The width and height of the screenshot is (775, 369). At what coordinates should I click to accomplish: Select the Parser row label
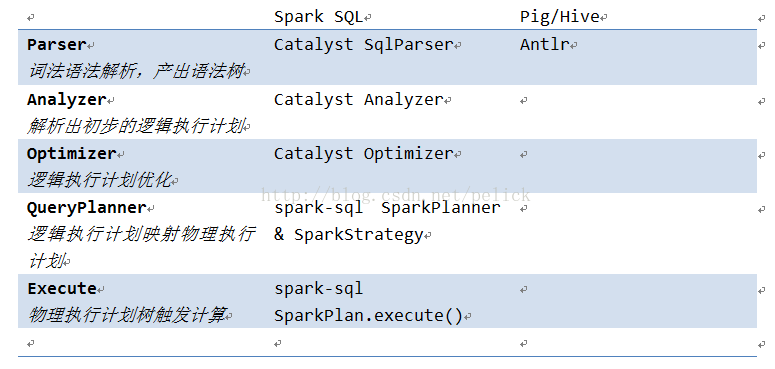coord(56,45)
